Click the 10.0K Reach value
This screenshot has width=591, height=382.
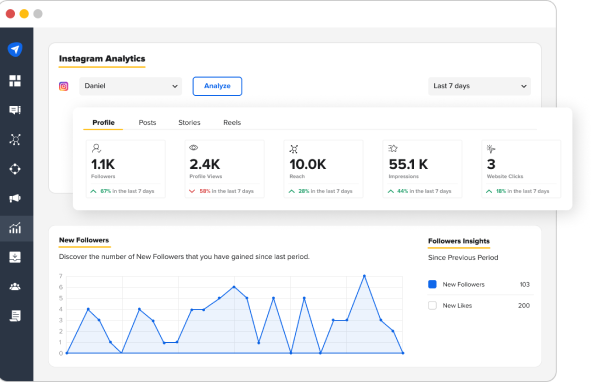click(x=308, y=164)
